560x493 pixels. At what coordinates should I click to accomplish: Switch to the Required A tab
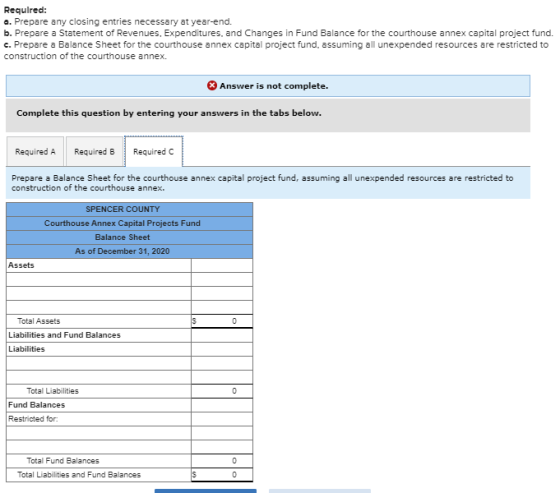pos(35,151)
